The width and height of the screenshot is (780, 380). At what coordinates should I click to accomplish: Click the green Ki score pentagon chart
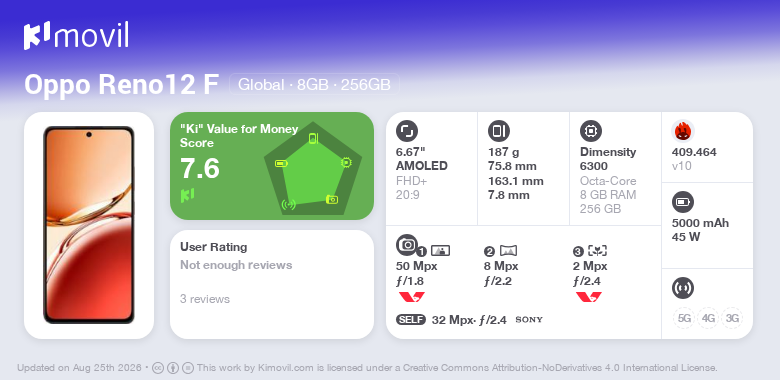pos(313,168)
